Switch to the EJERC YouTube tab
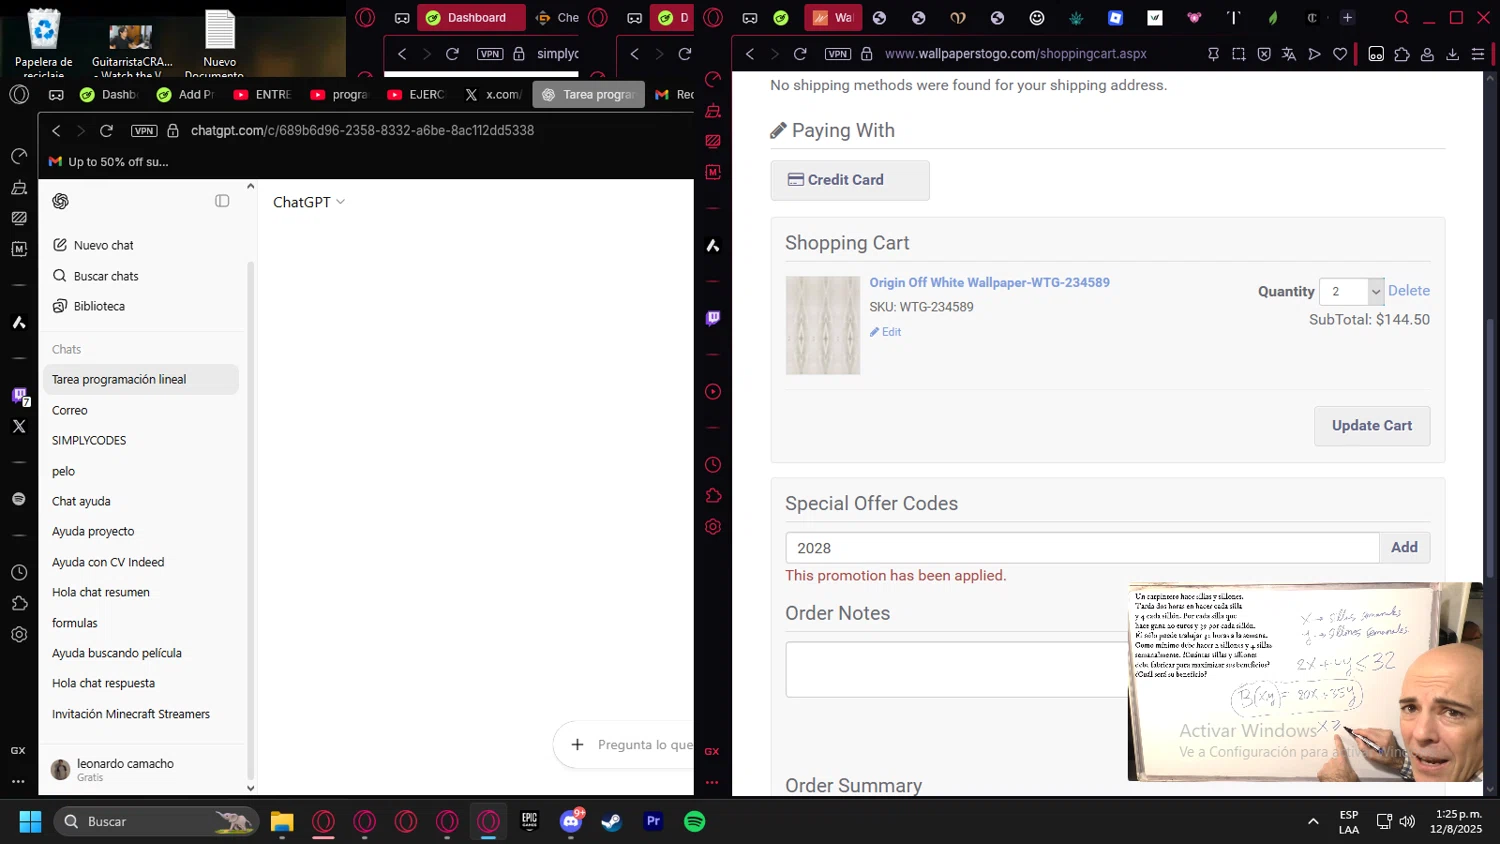This screenshot has width=1500, height=844. [416, 94]
